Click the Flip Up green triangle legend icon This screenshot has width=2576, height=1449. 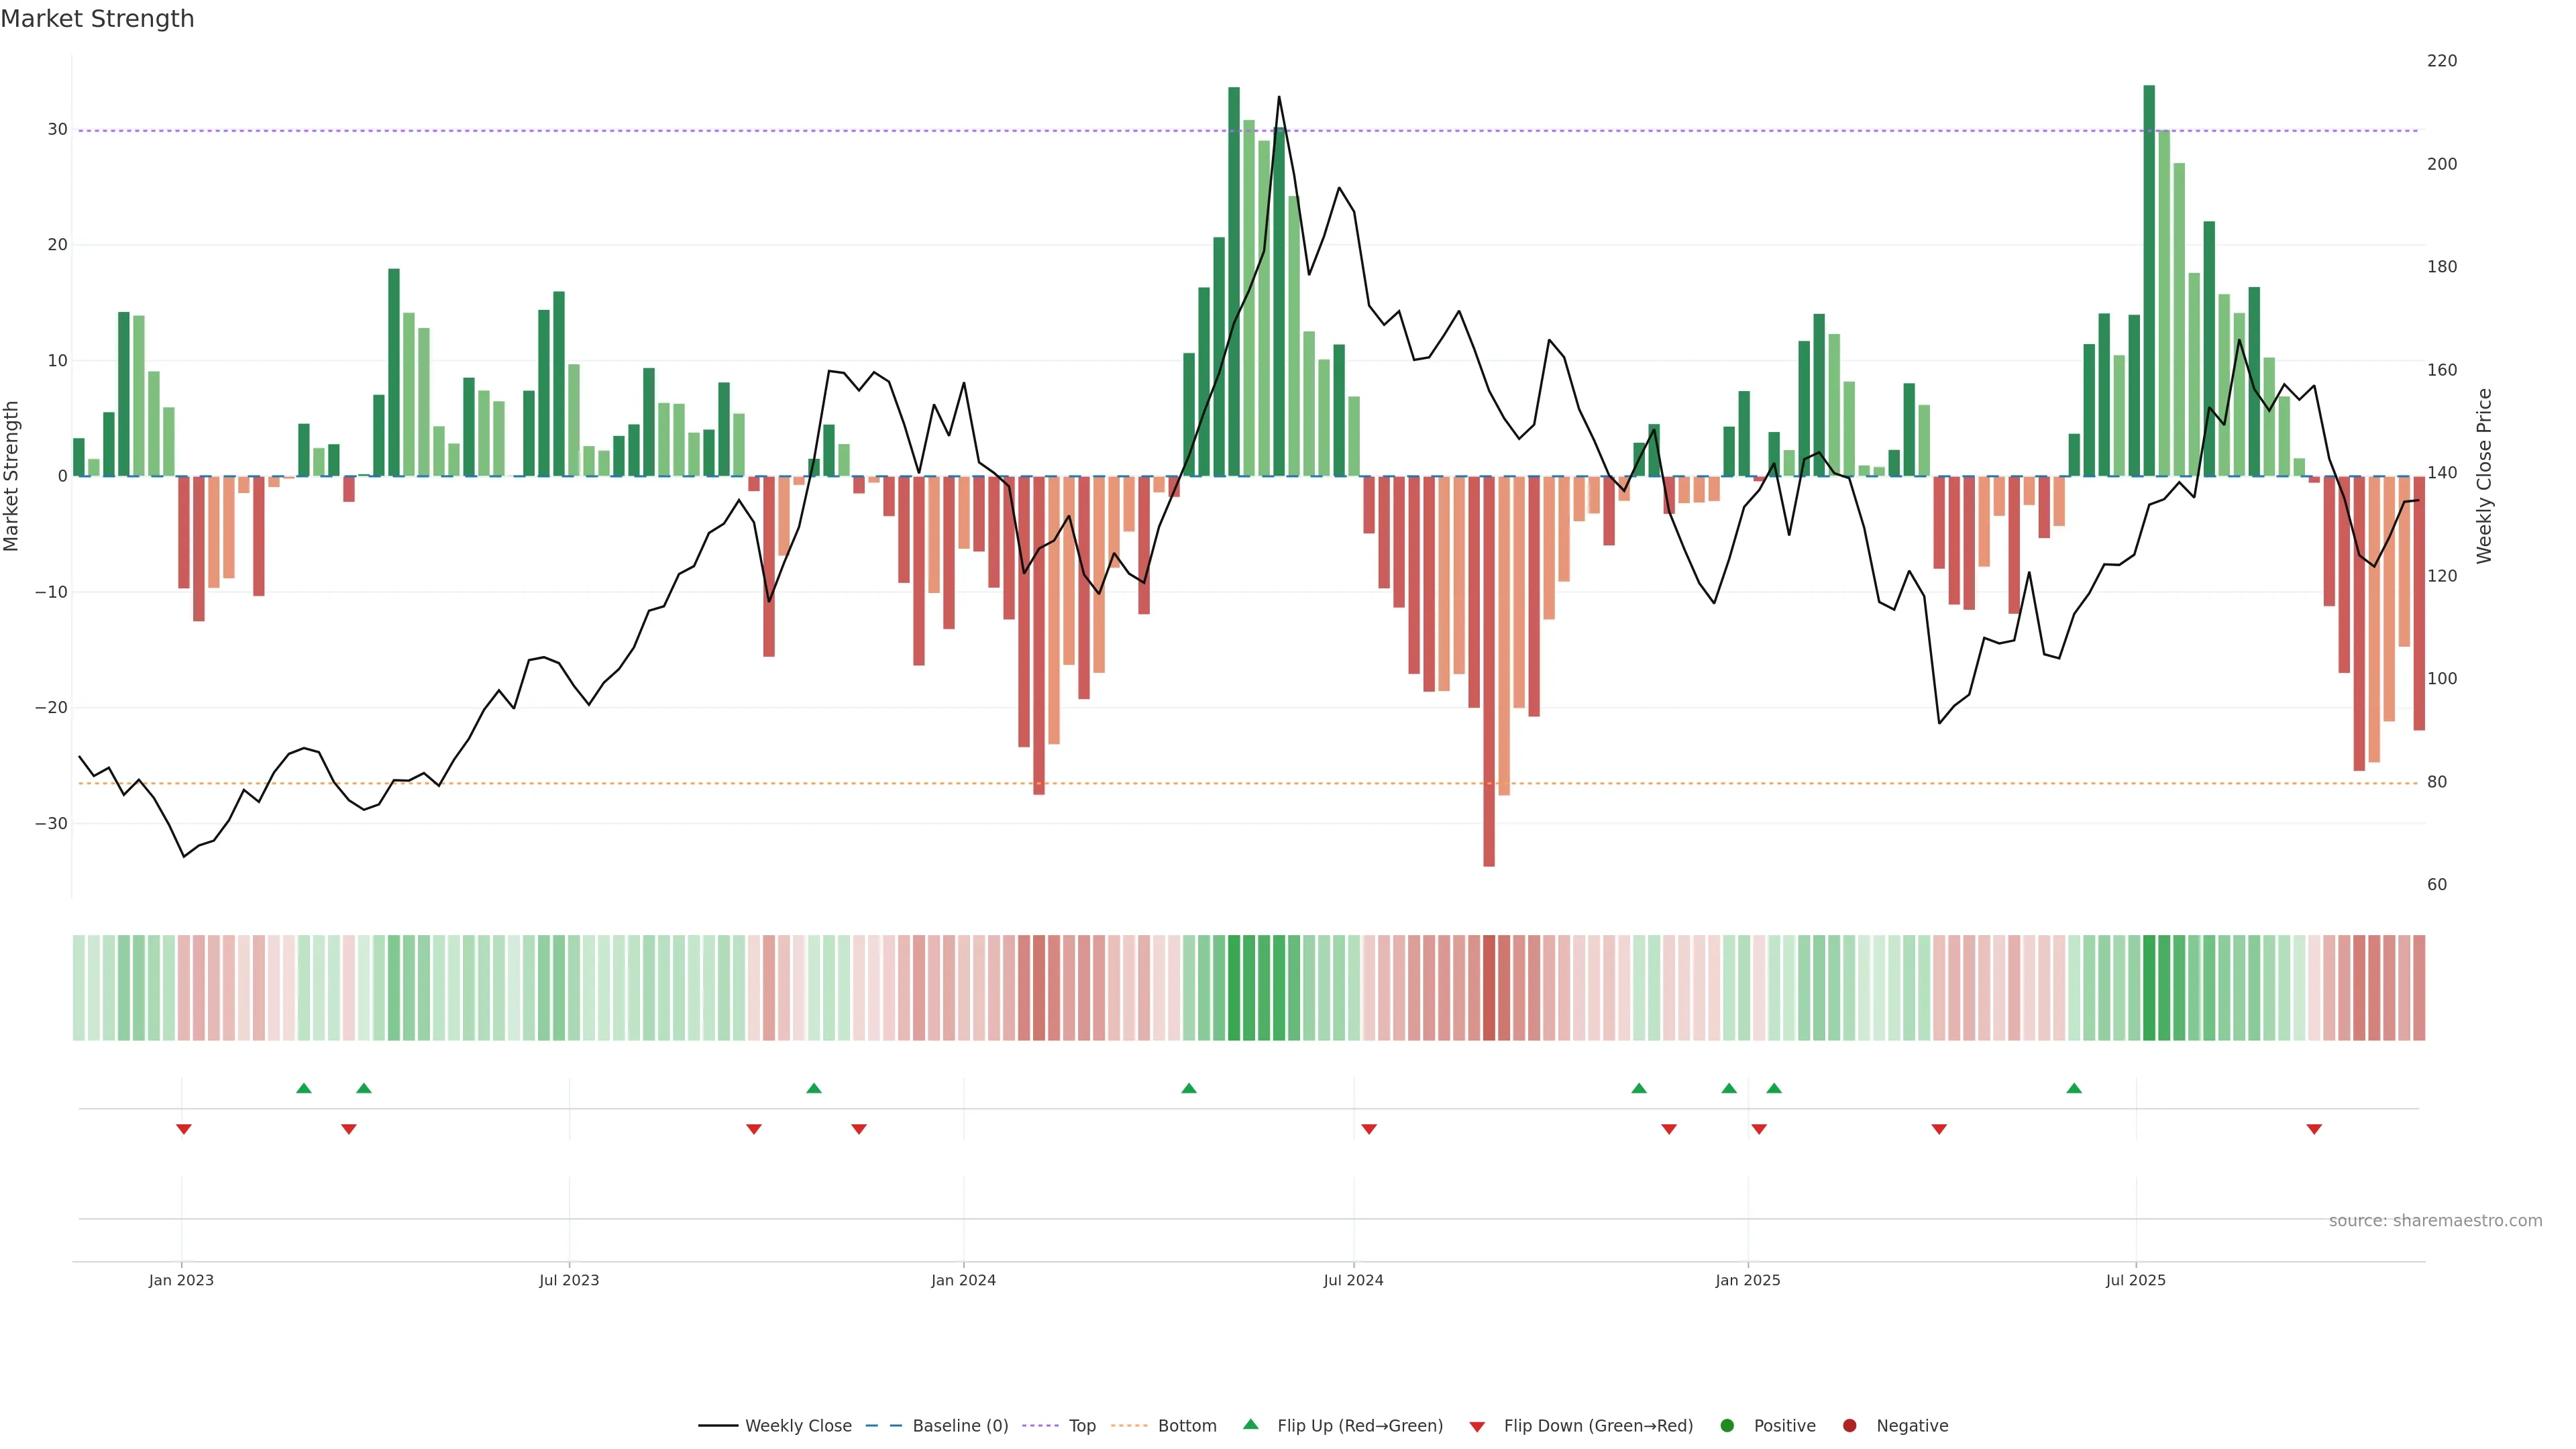[1250, 1424]
